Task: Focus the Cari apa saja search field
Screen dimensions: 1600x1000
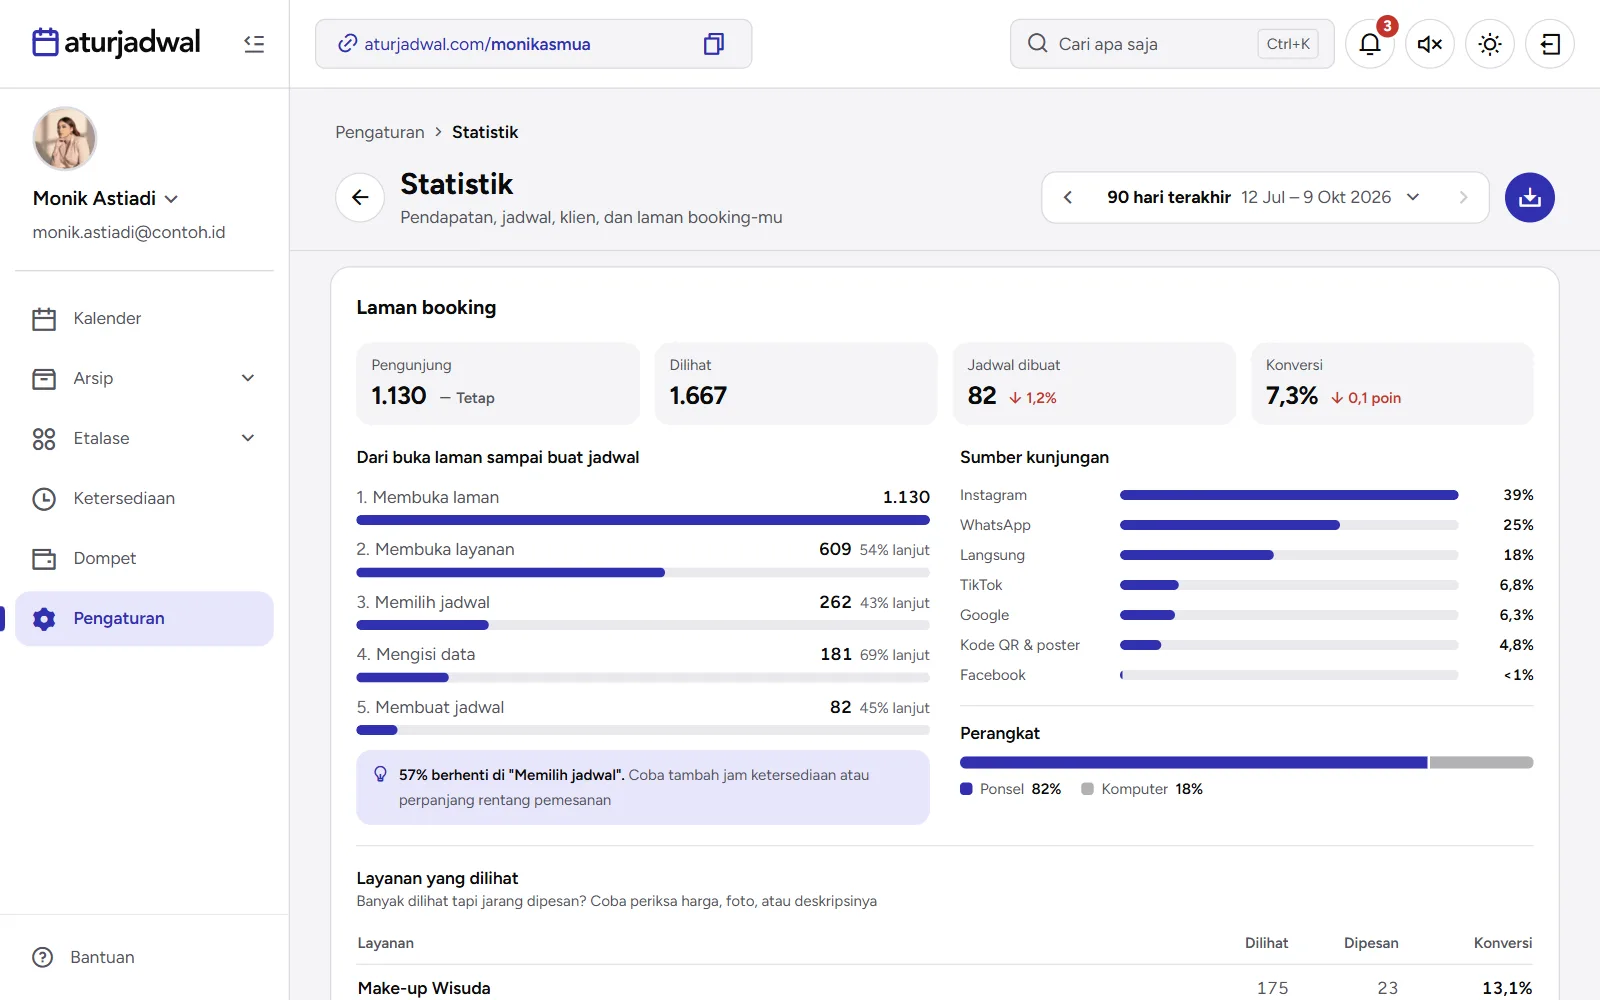Action: (x=1172, y=44)
